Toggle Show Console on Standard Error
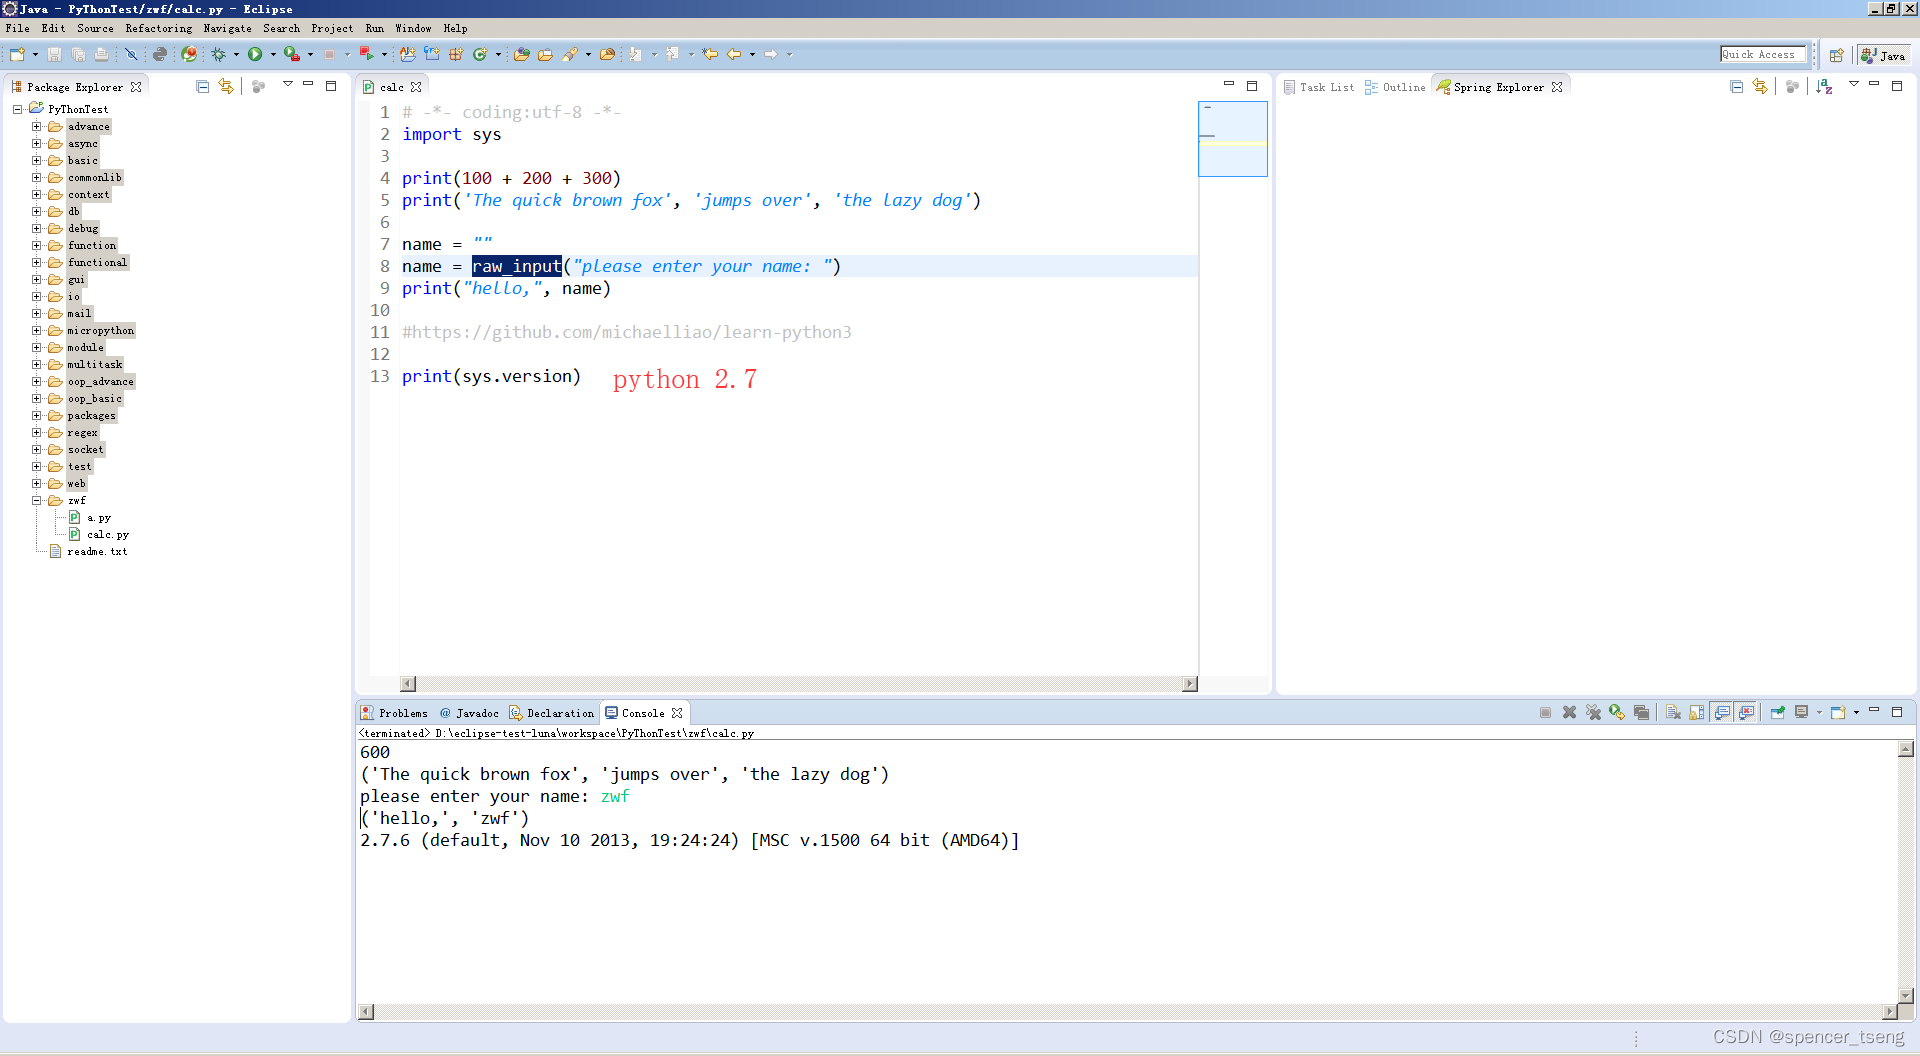Screen dimensions: 1920x1056 click(1746, 712)
